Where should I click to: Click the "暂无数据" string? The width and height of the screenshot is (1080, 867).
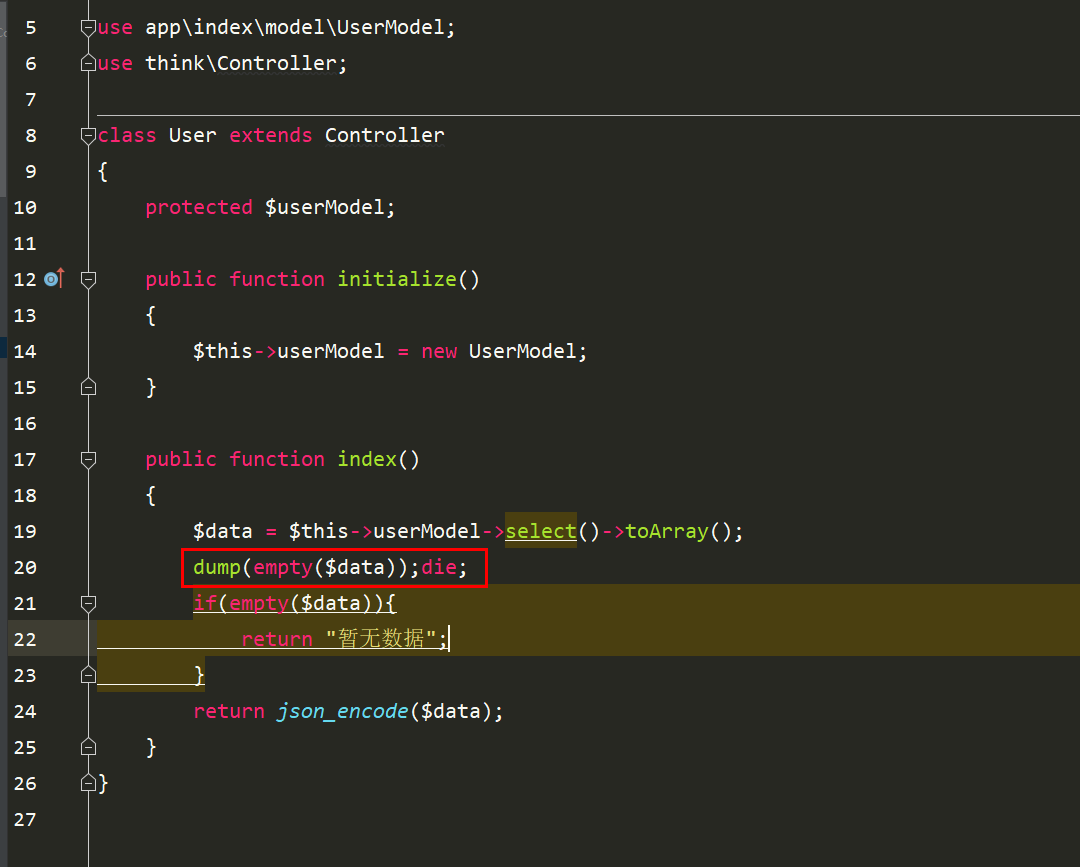click(381, 638)
